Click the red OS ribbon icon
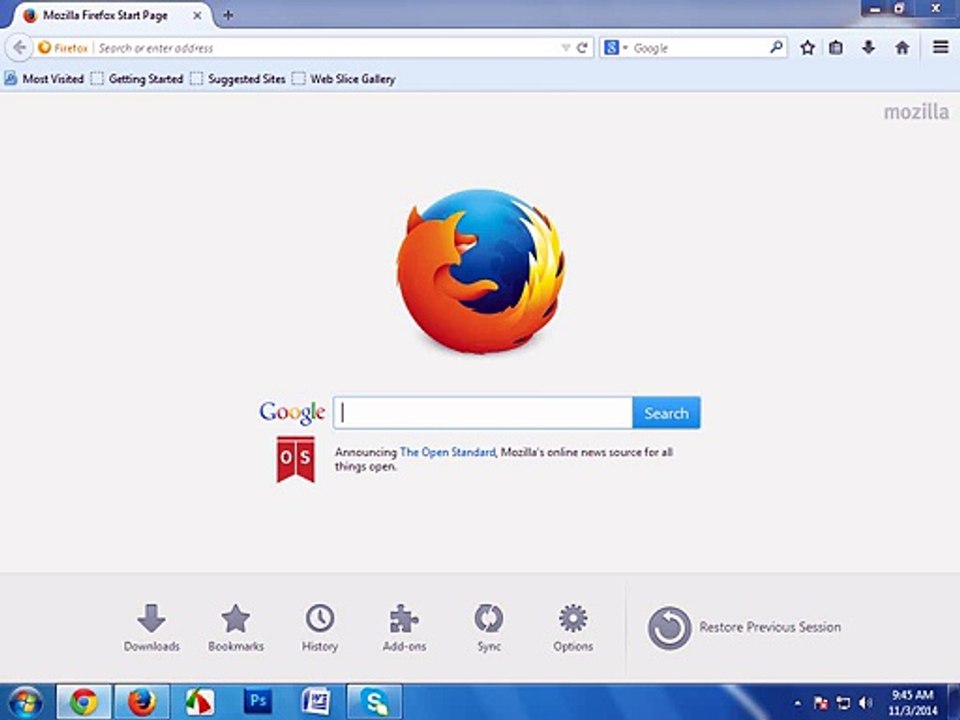 [x=296, y=459]
